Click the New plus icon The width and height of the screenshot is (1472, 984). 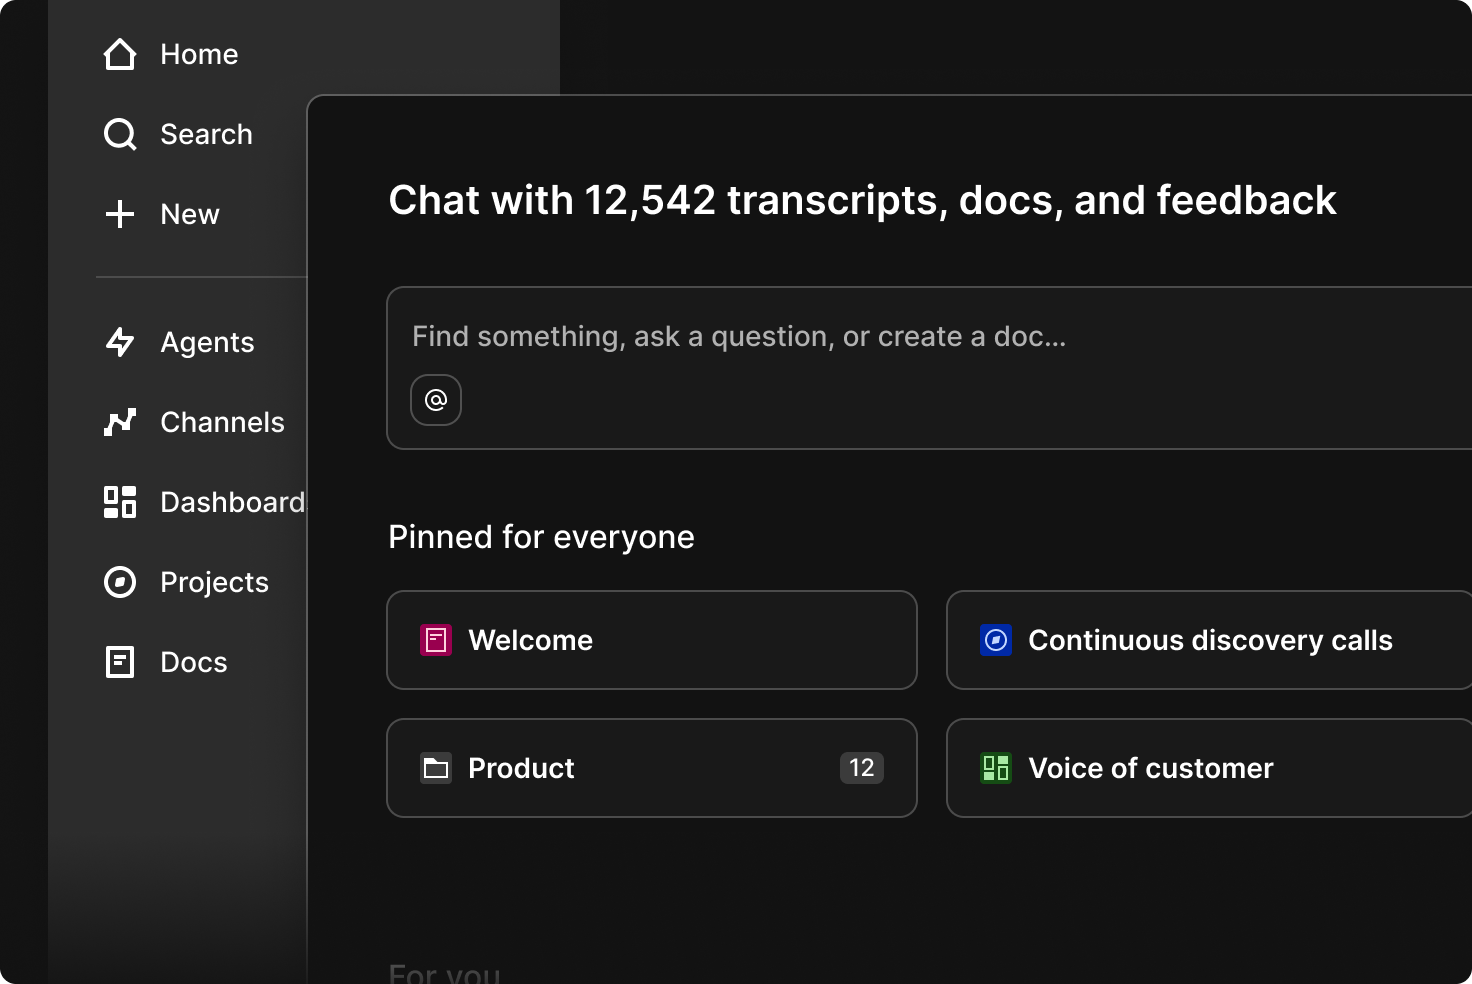pos(119,213)
